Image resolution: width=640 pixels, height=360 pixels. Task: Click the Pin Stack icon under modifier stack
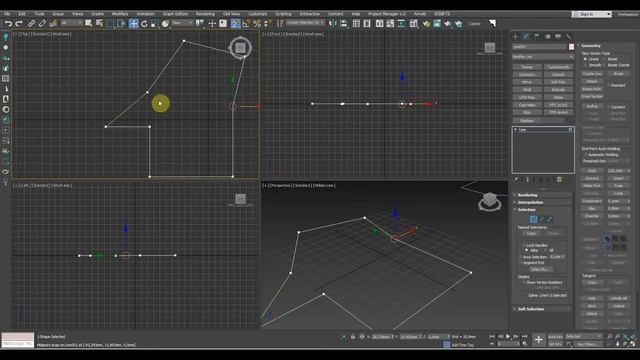click(x=516, y=180)
